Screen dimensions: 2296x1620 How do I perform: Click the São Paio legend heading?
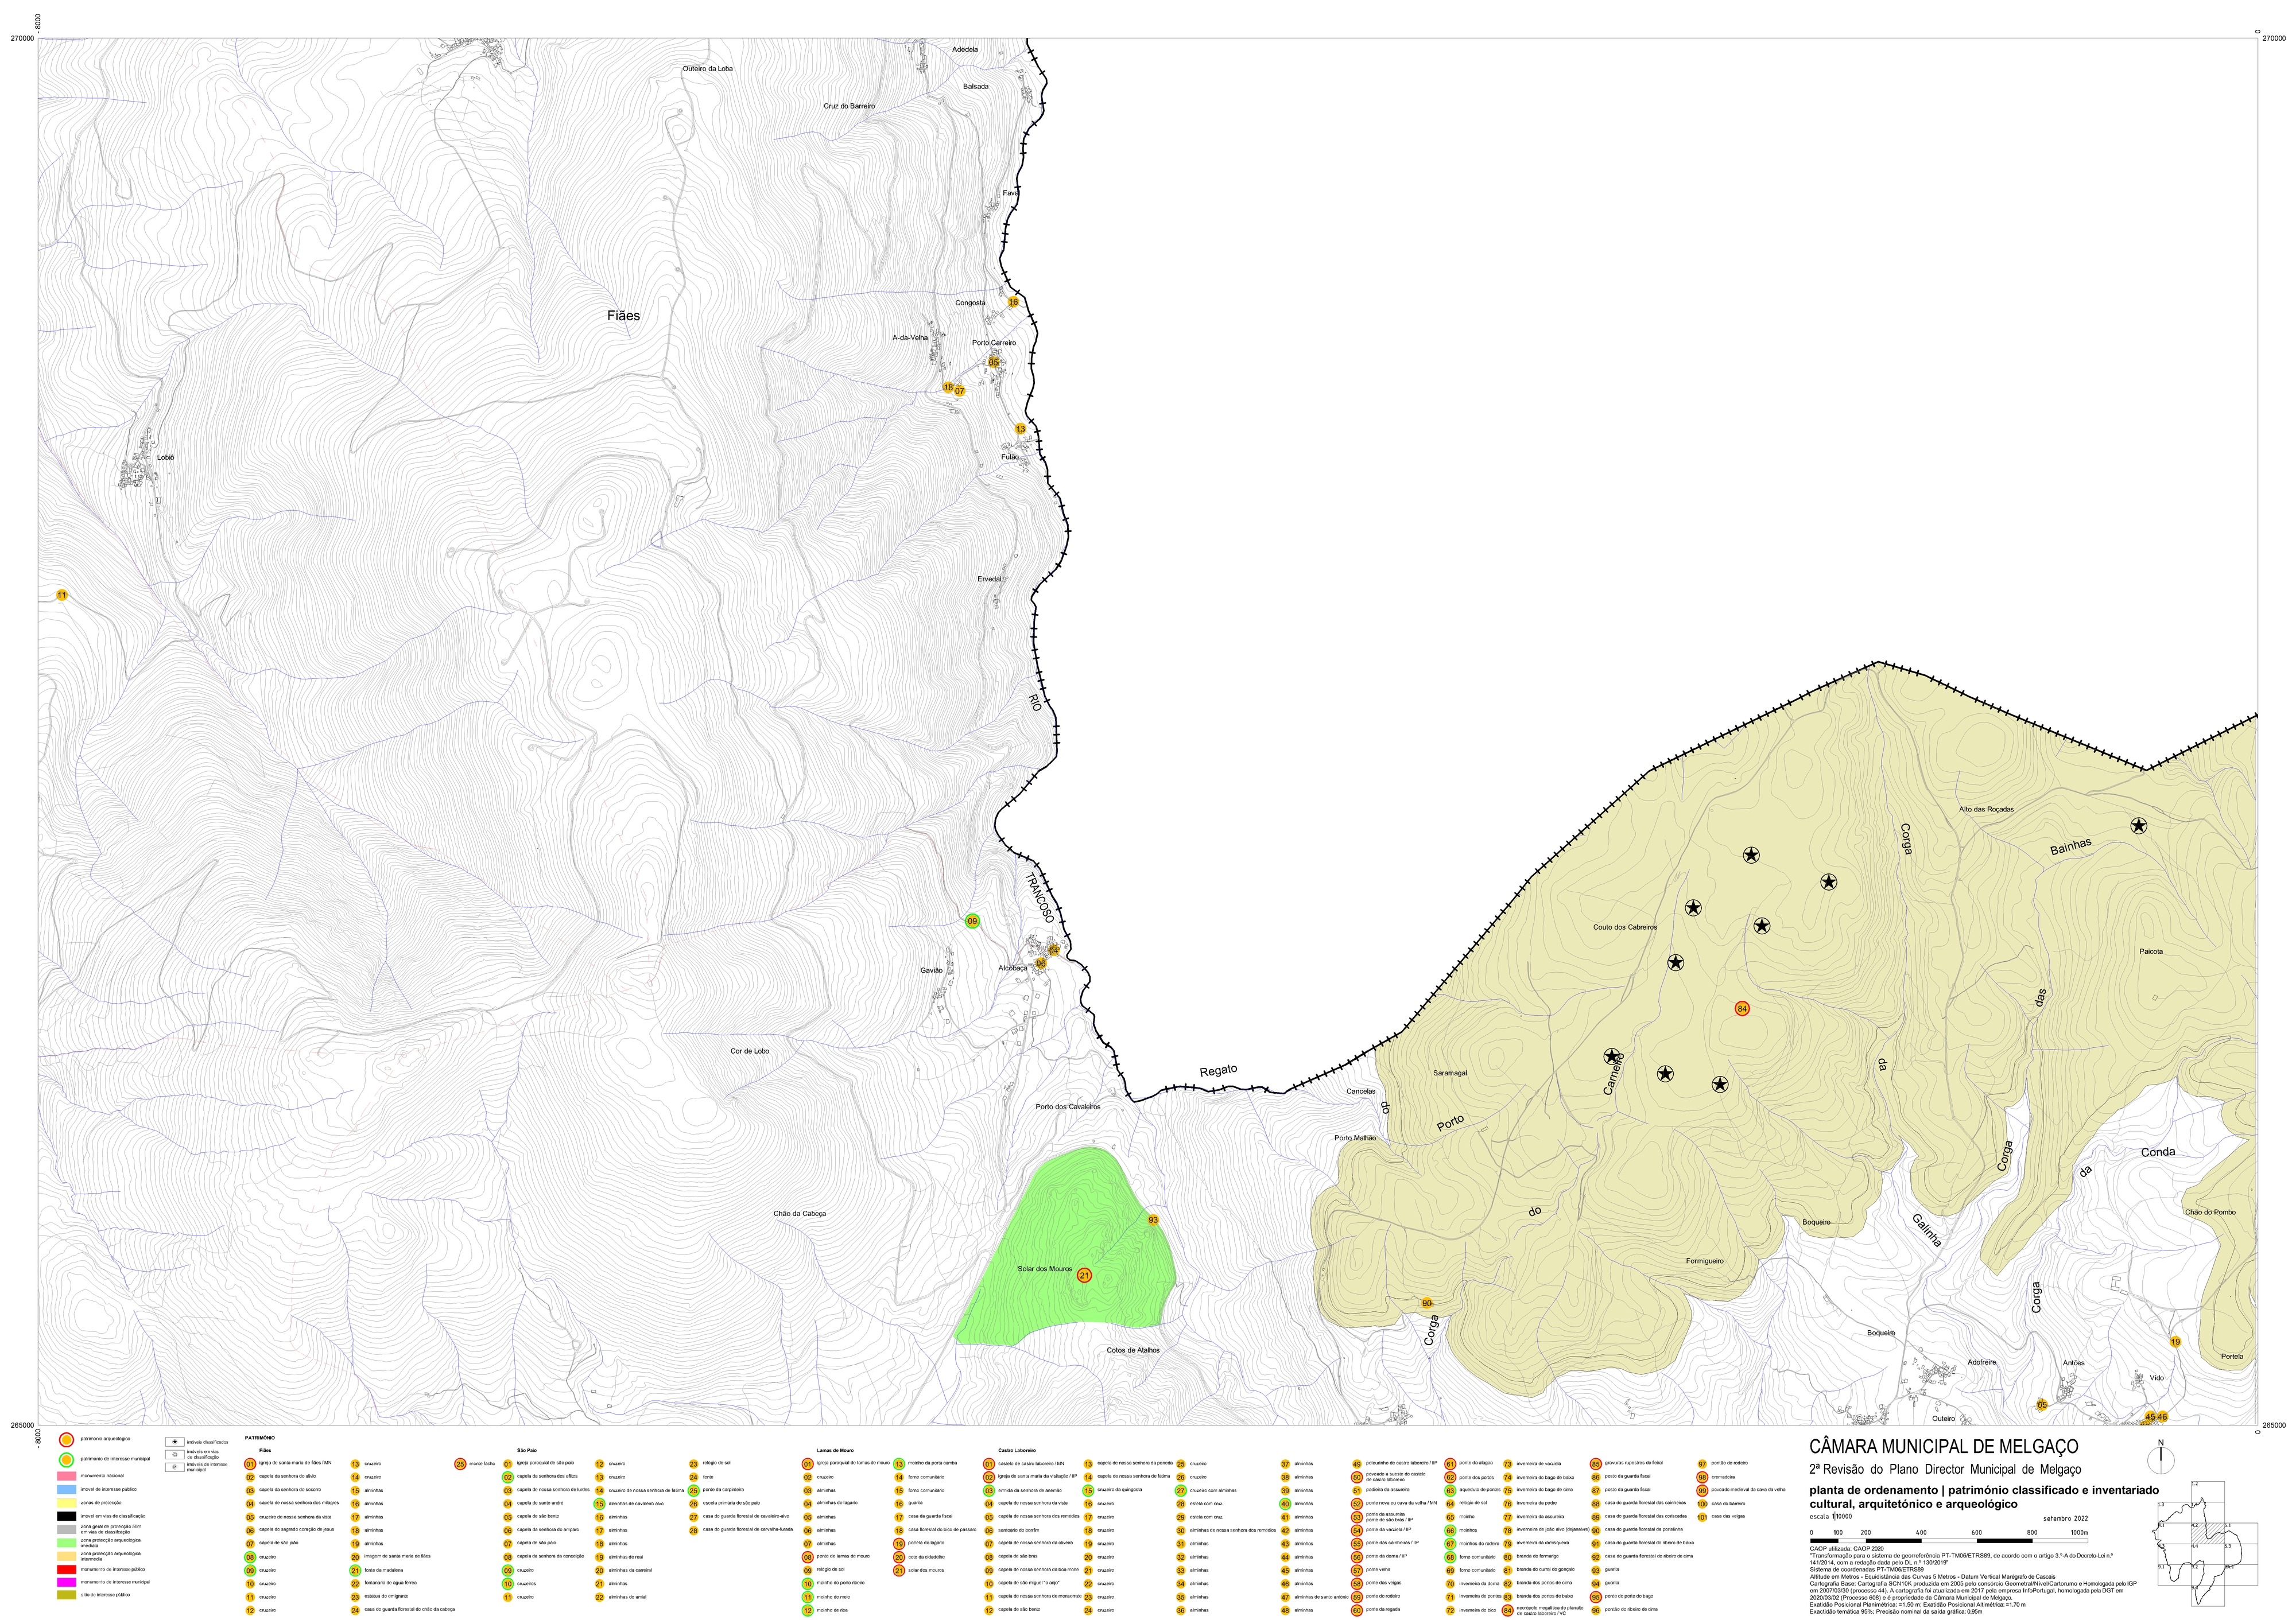527,1450
